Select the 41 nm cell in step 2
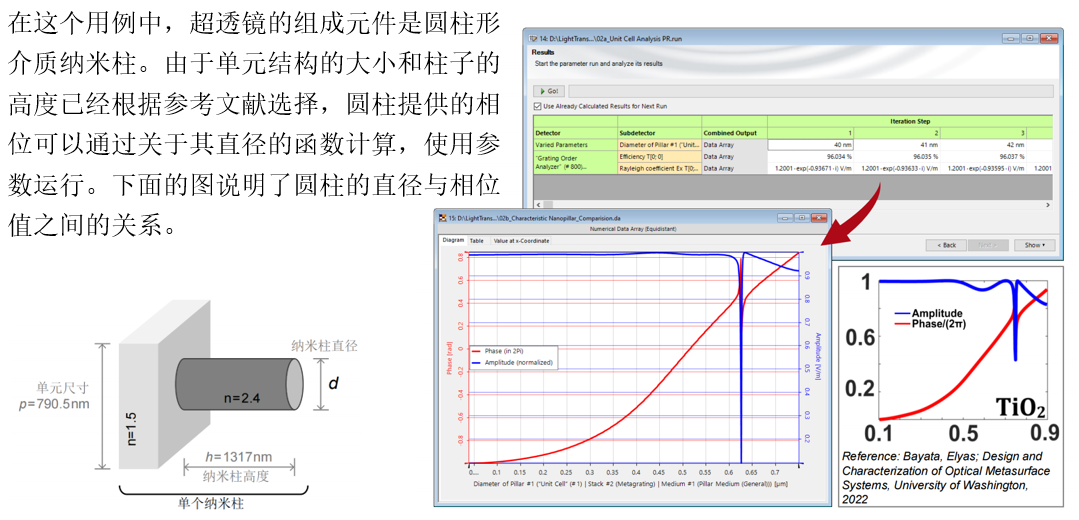 (896, 145)
